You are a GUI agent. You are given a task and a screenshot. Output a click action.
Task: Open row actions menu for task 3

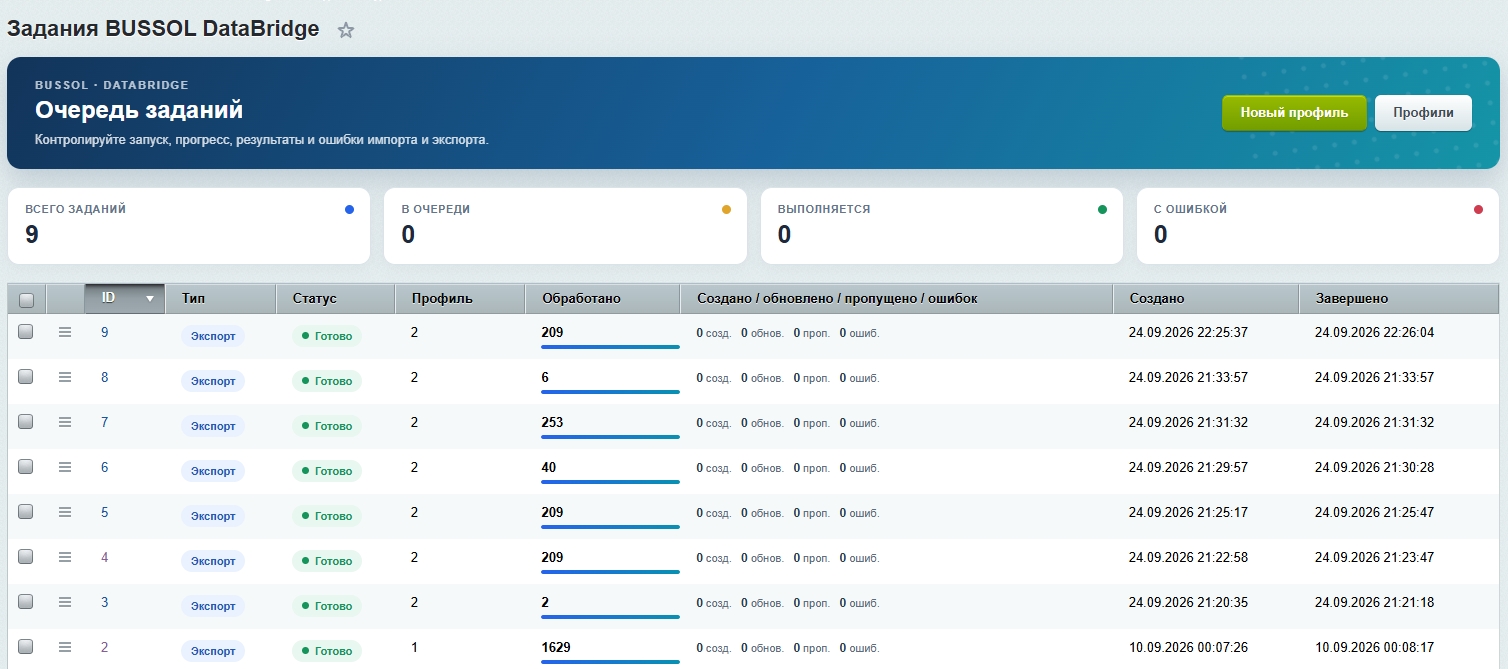65,602
